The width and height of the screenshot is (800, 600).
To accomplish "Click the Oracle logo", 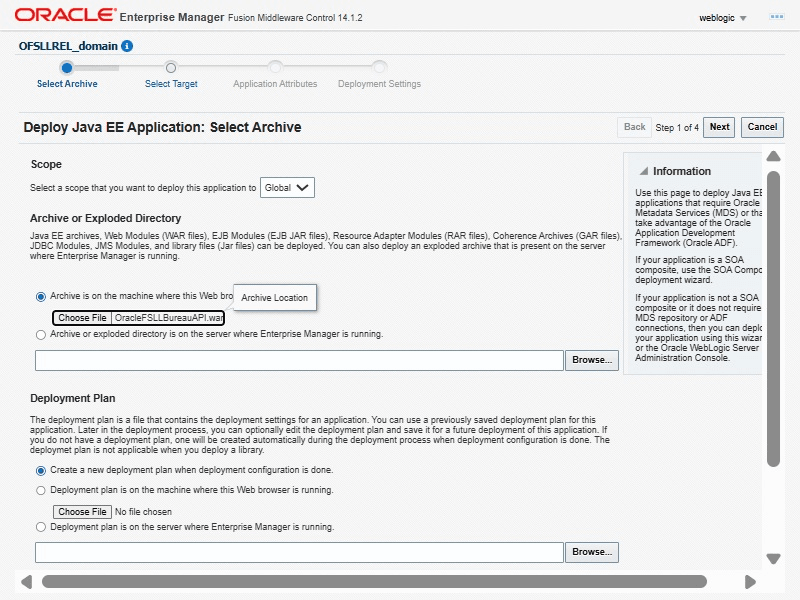I will coord(65,15).
